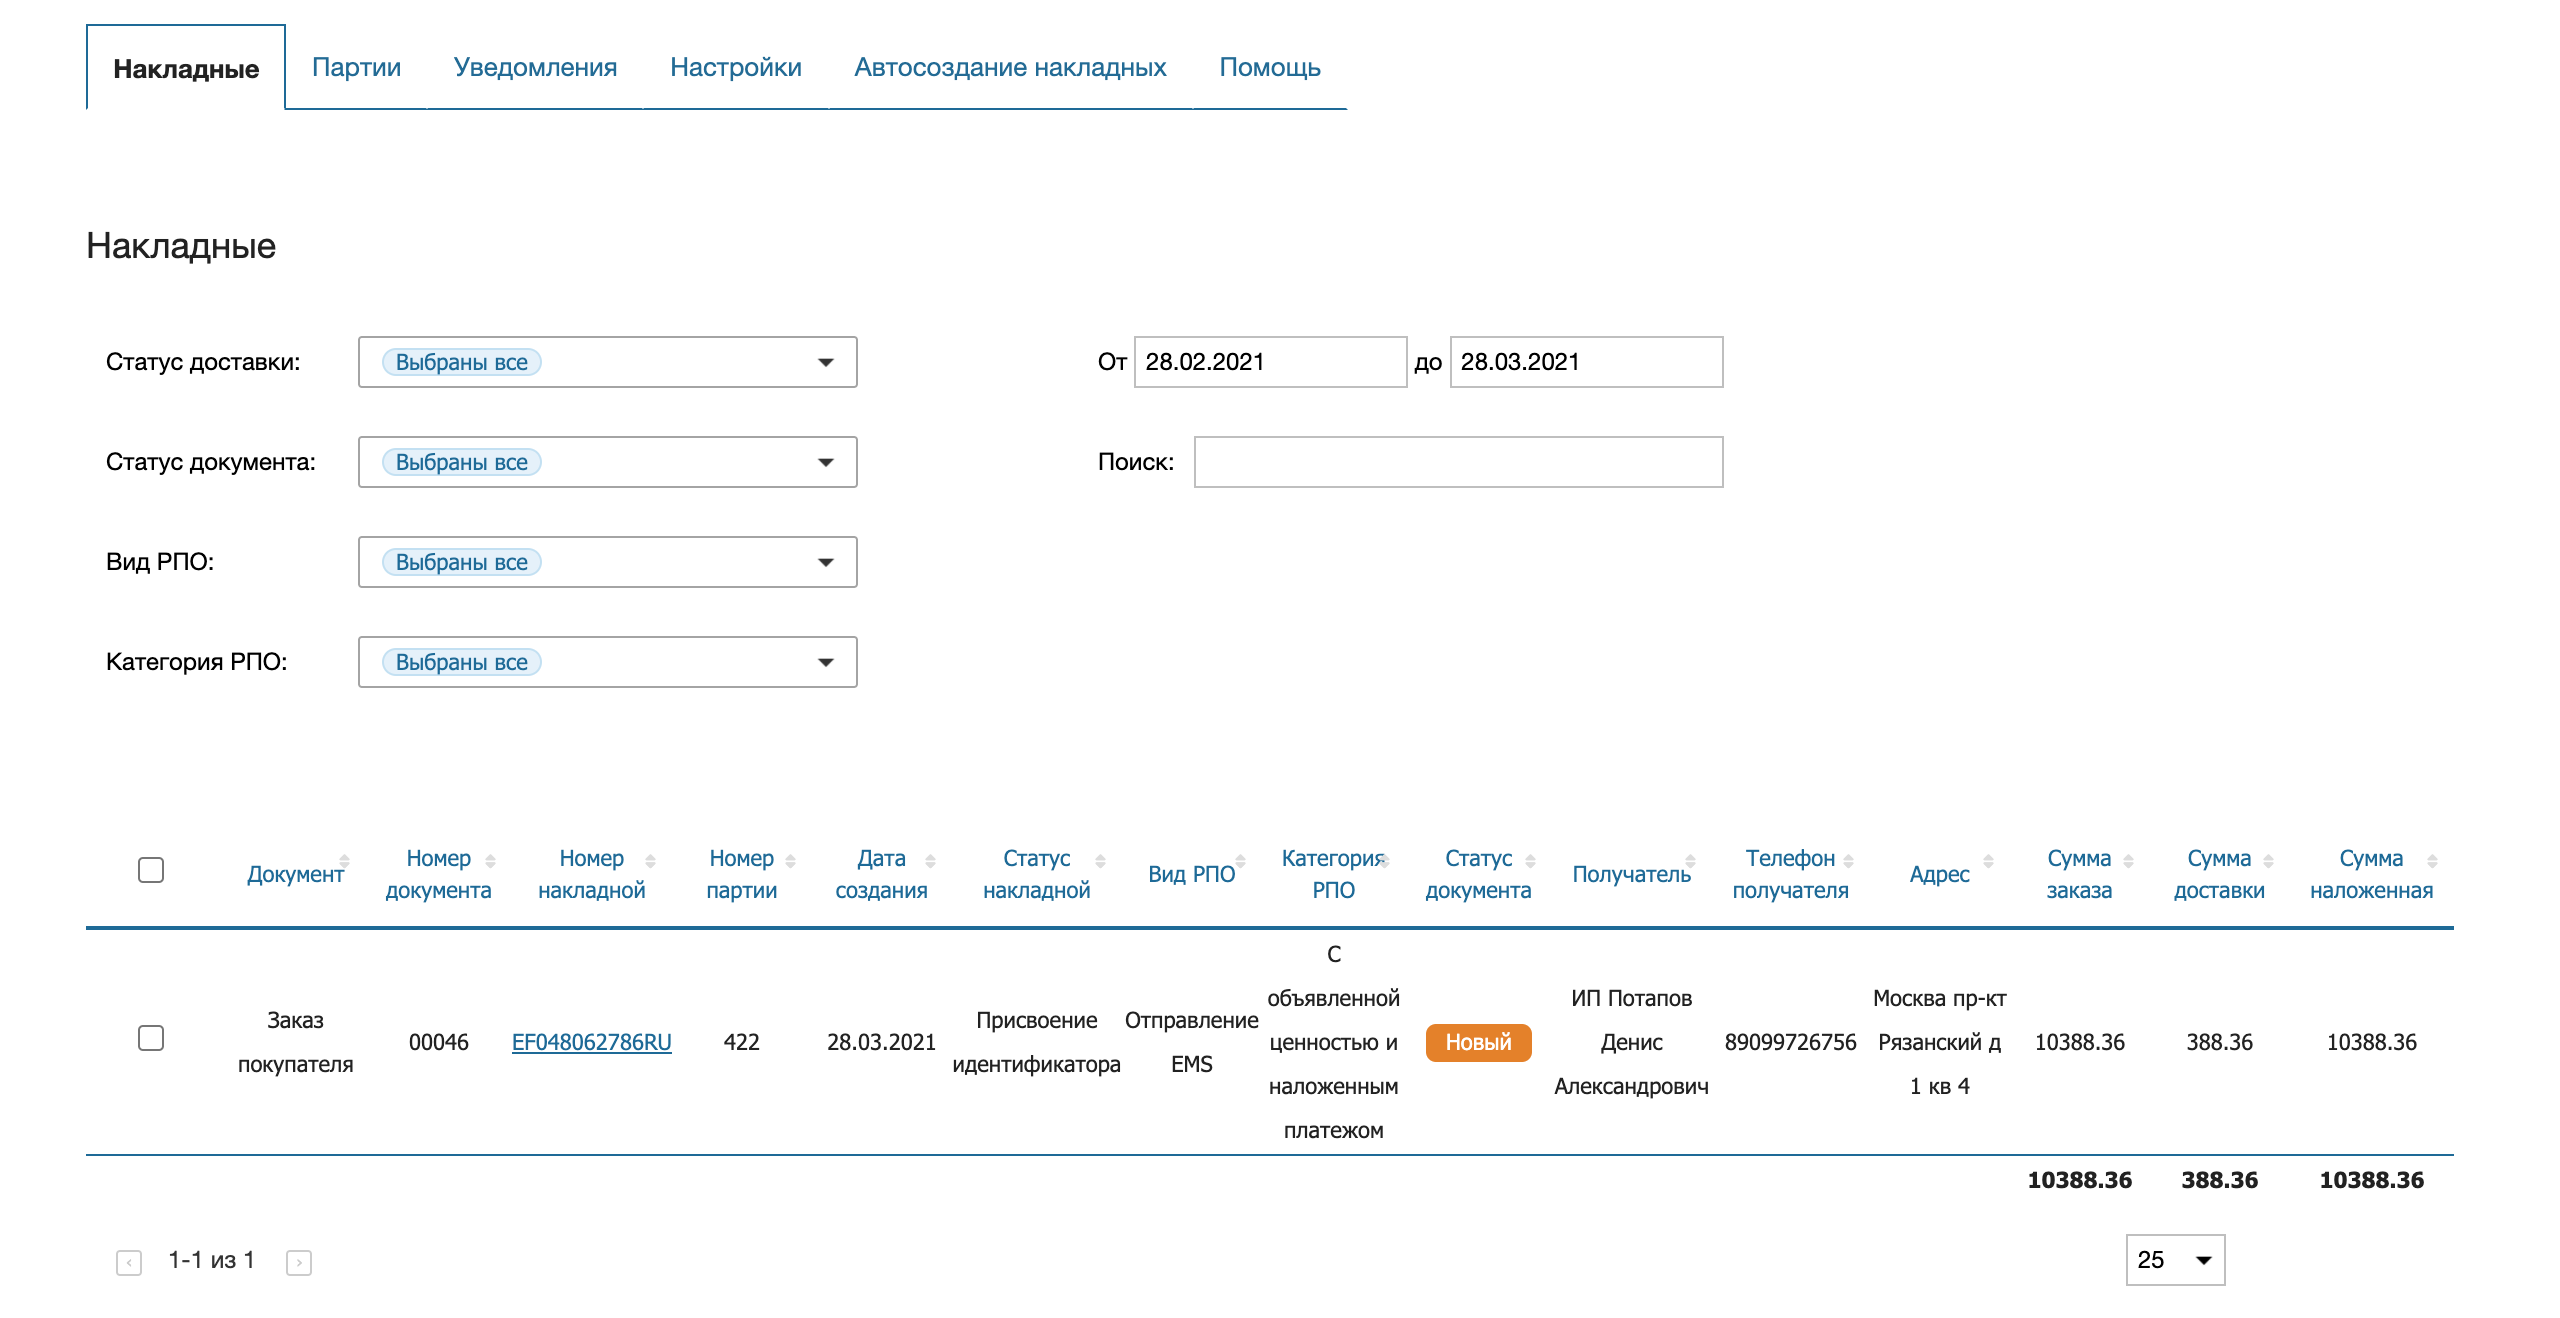
Task: Click the orange Новый status badge
Action: pos(1478,1042)
